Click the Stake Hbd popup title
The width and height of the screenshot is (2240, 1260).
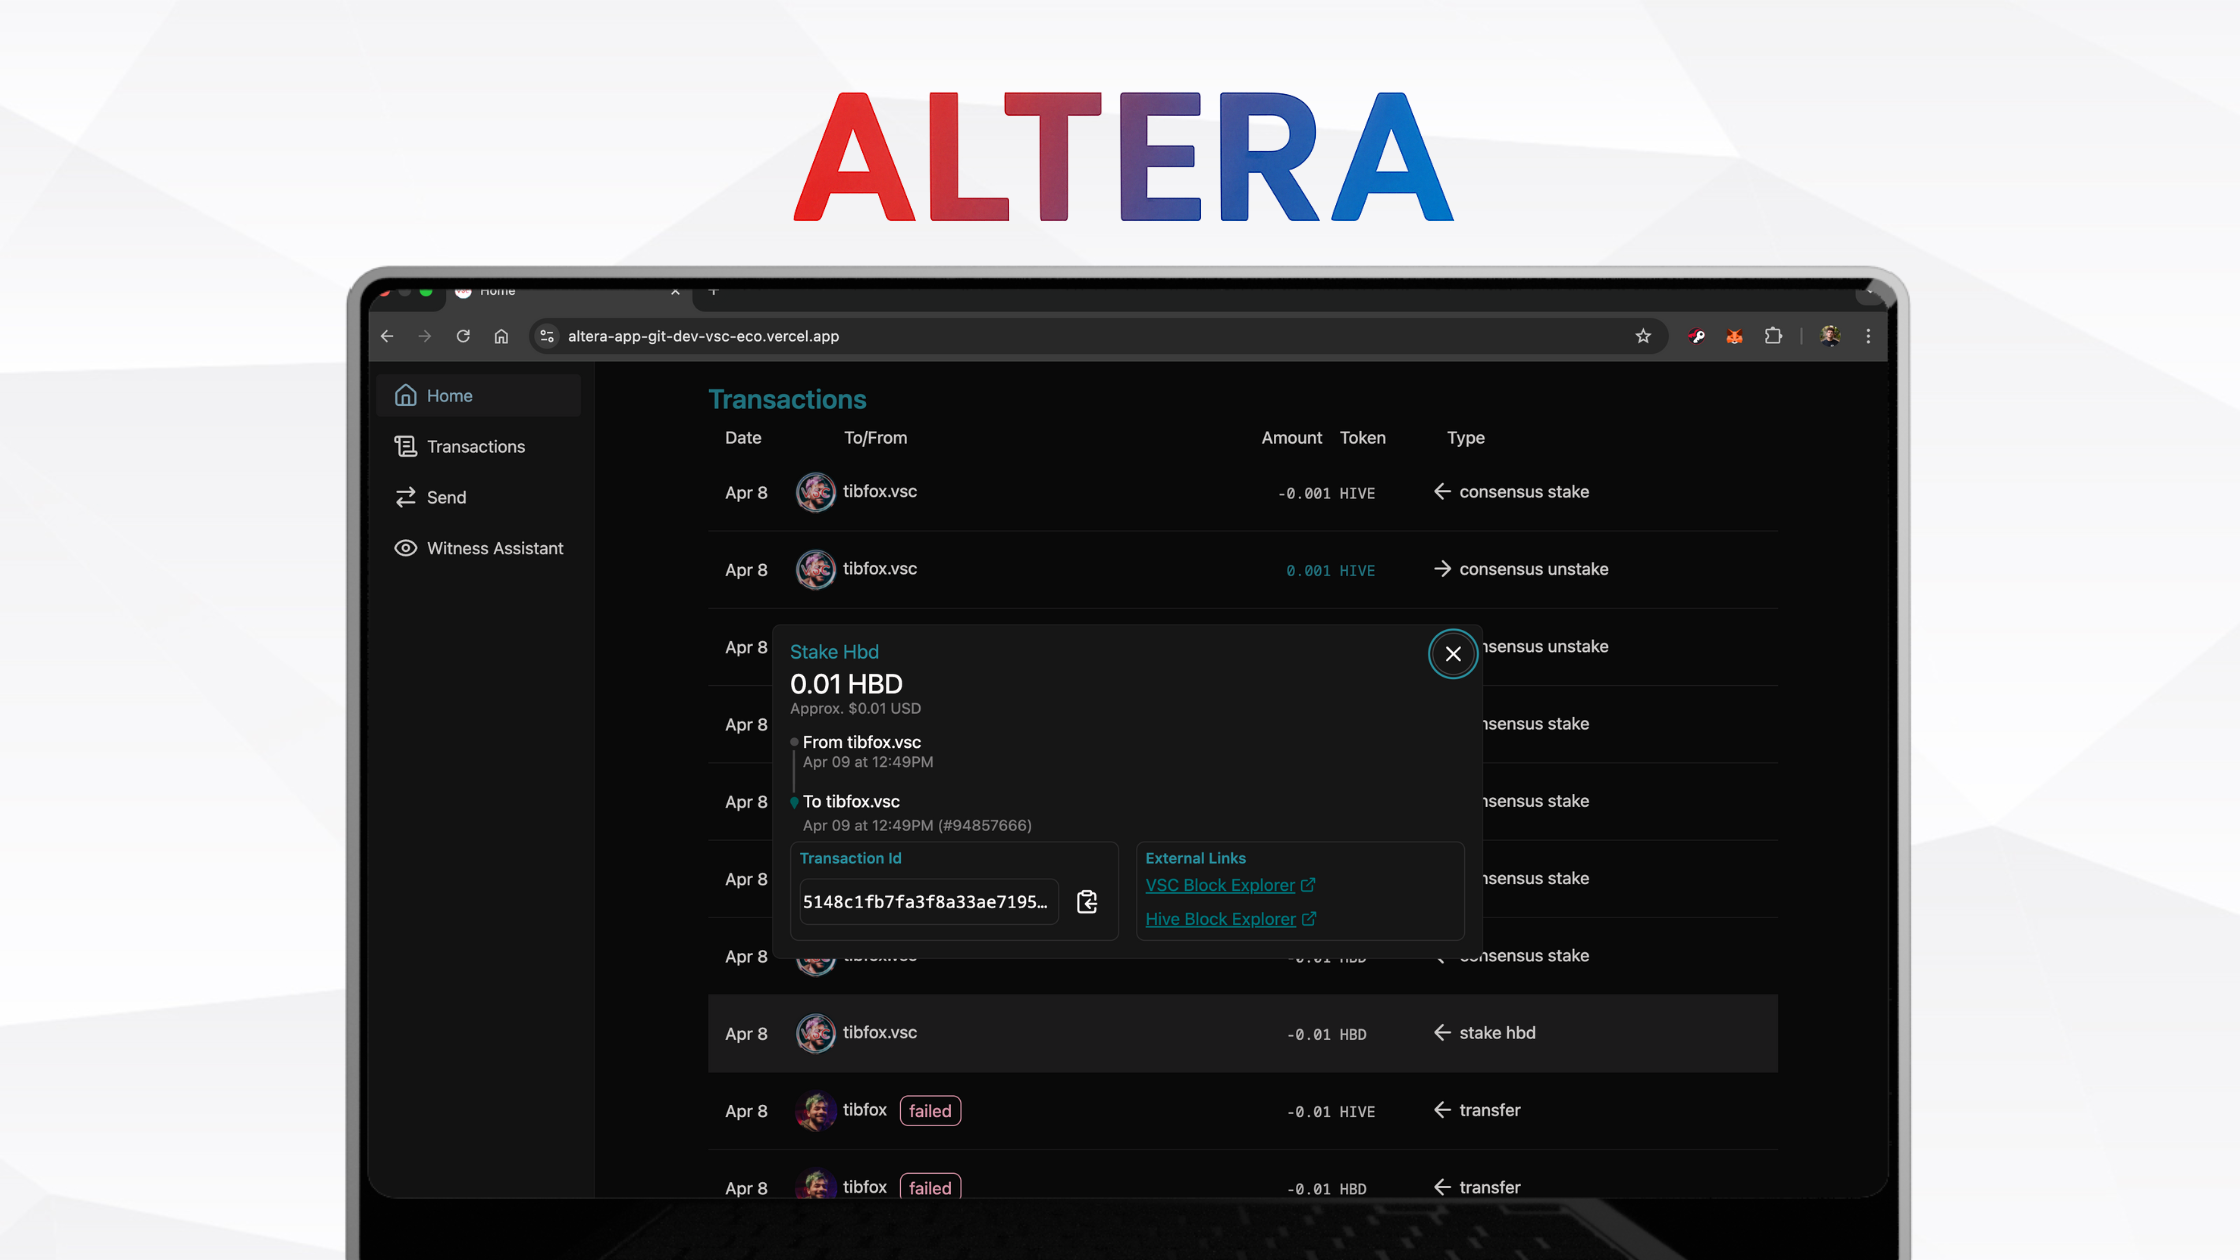[834, 652]
